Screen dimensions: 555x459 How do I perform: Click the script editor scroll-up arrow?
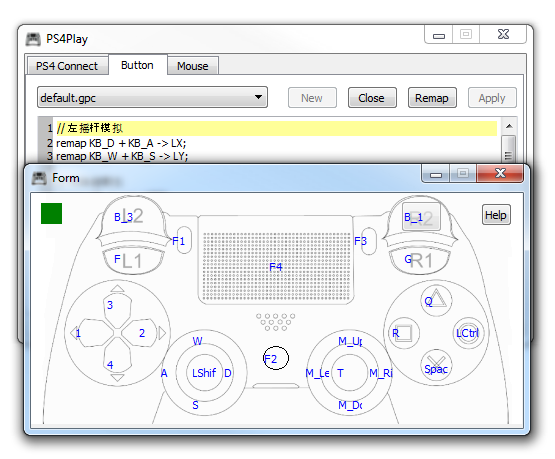click(509, 126)
